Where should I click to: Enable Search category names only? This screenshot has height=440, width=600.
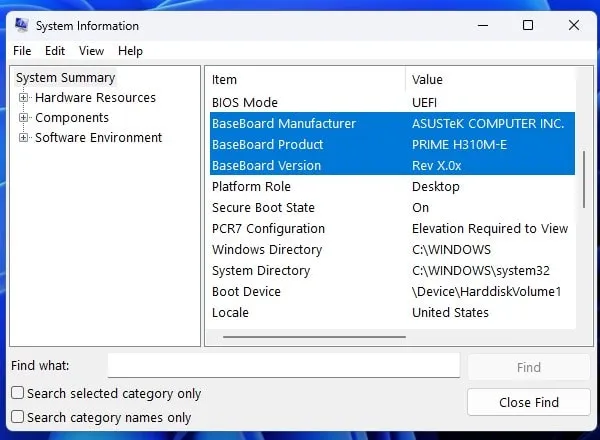pos(18,417)
